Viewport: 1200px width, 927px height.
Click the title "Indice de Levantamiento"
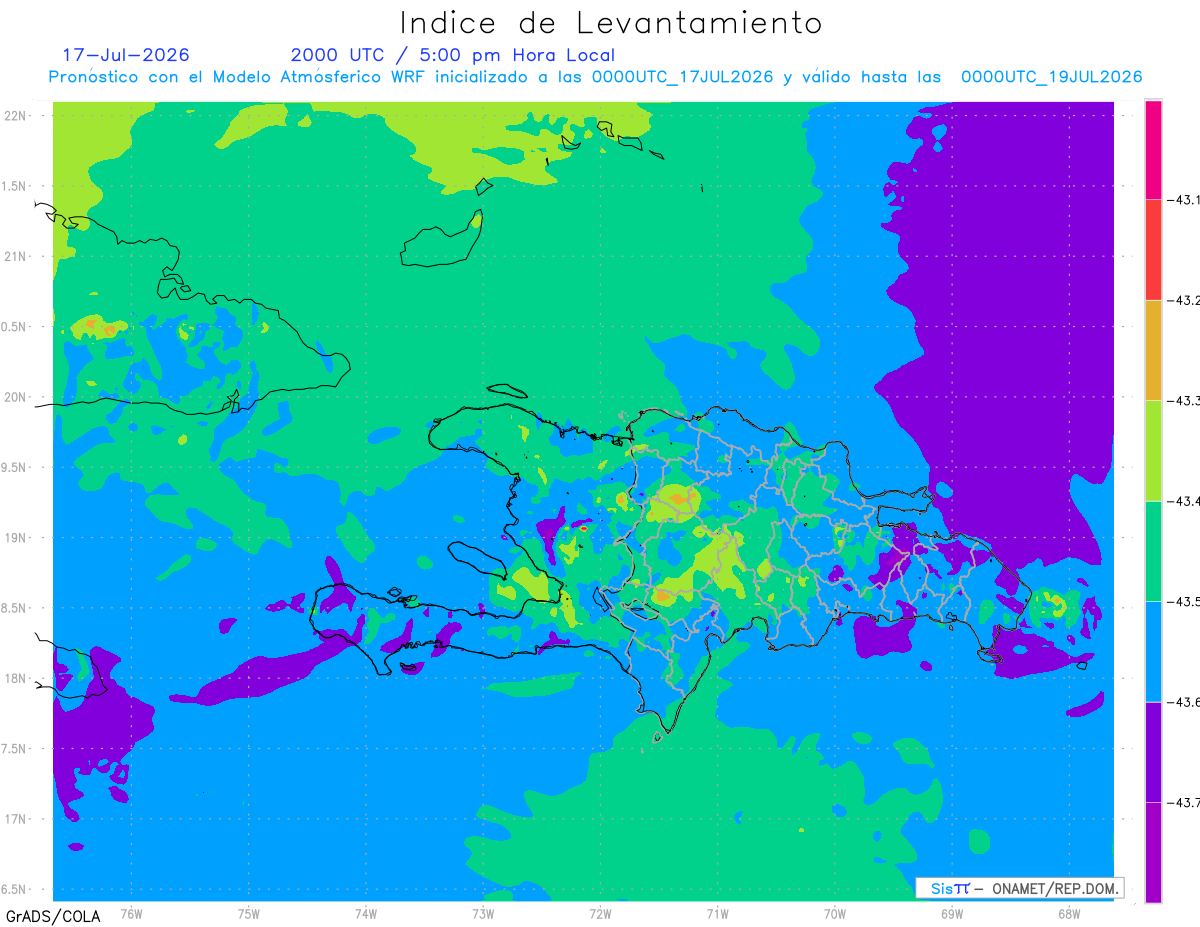[x=611, y=22]
